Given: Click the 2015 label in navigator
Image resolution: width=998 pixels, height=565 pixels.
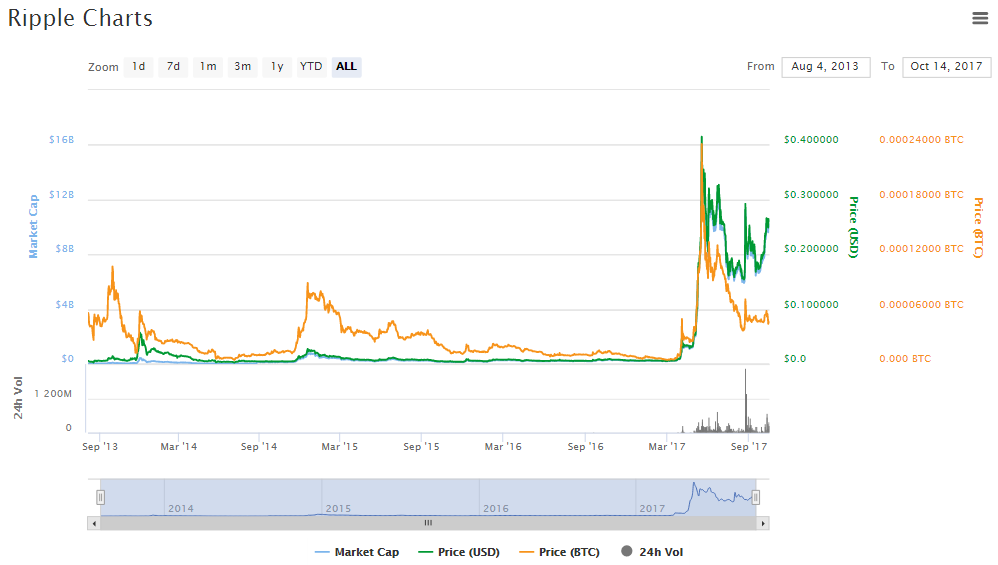Looking at the screenshot, I should [x=338, y=509].
